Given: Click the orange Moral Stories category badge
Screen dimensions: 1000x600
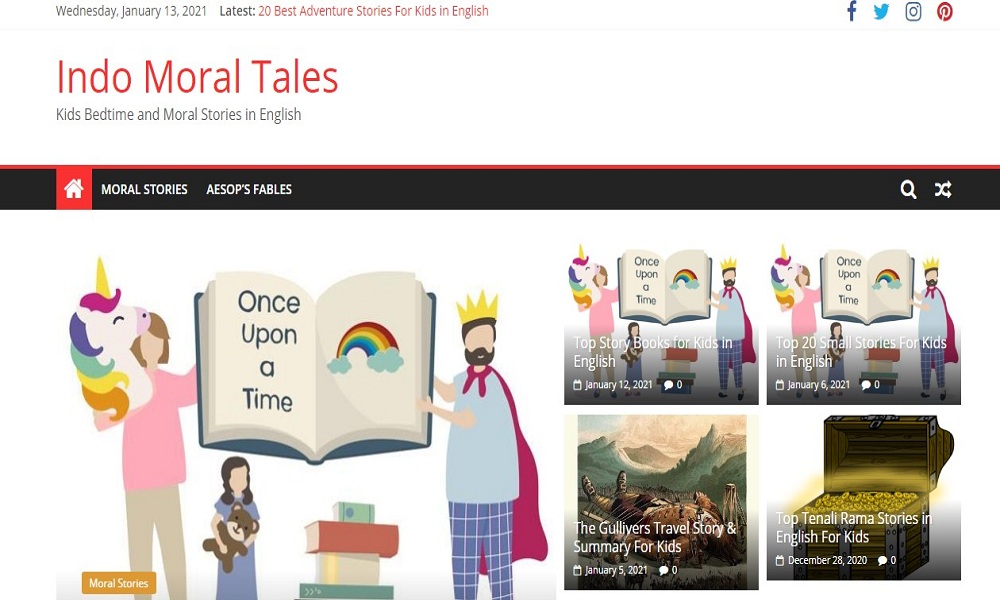Looking at the screenshot, I should pyautogui.click(x=119, y=583).
